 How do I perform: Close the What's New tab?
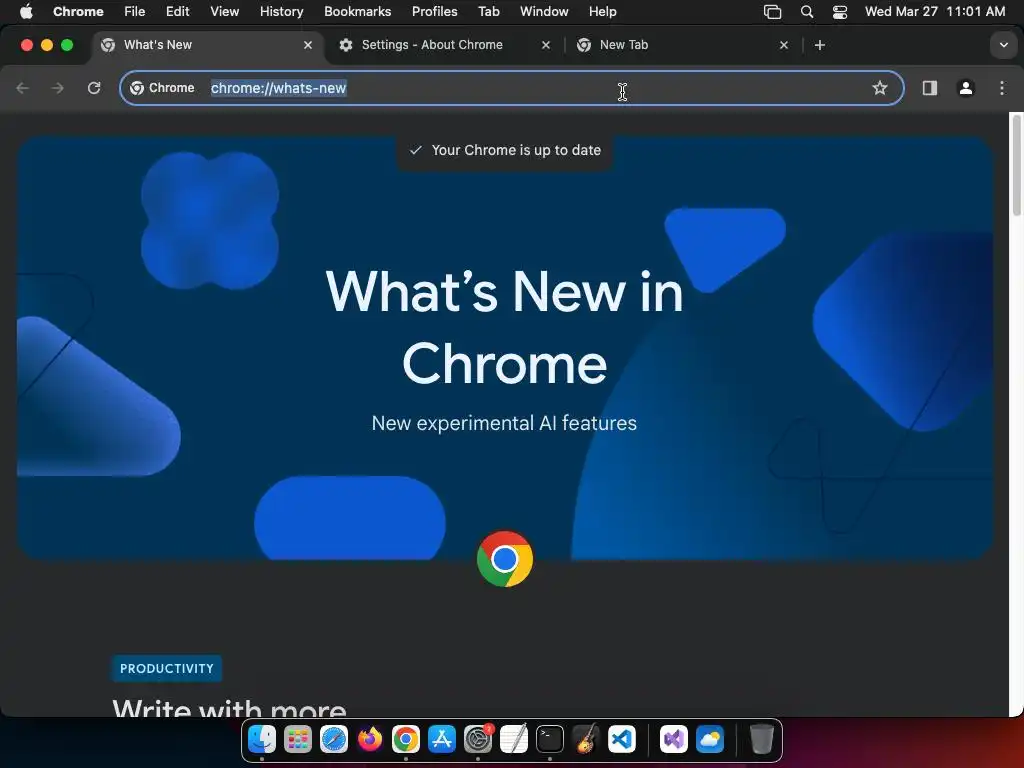pyautogui.click(x=308, y=45)
